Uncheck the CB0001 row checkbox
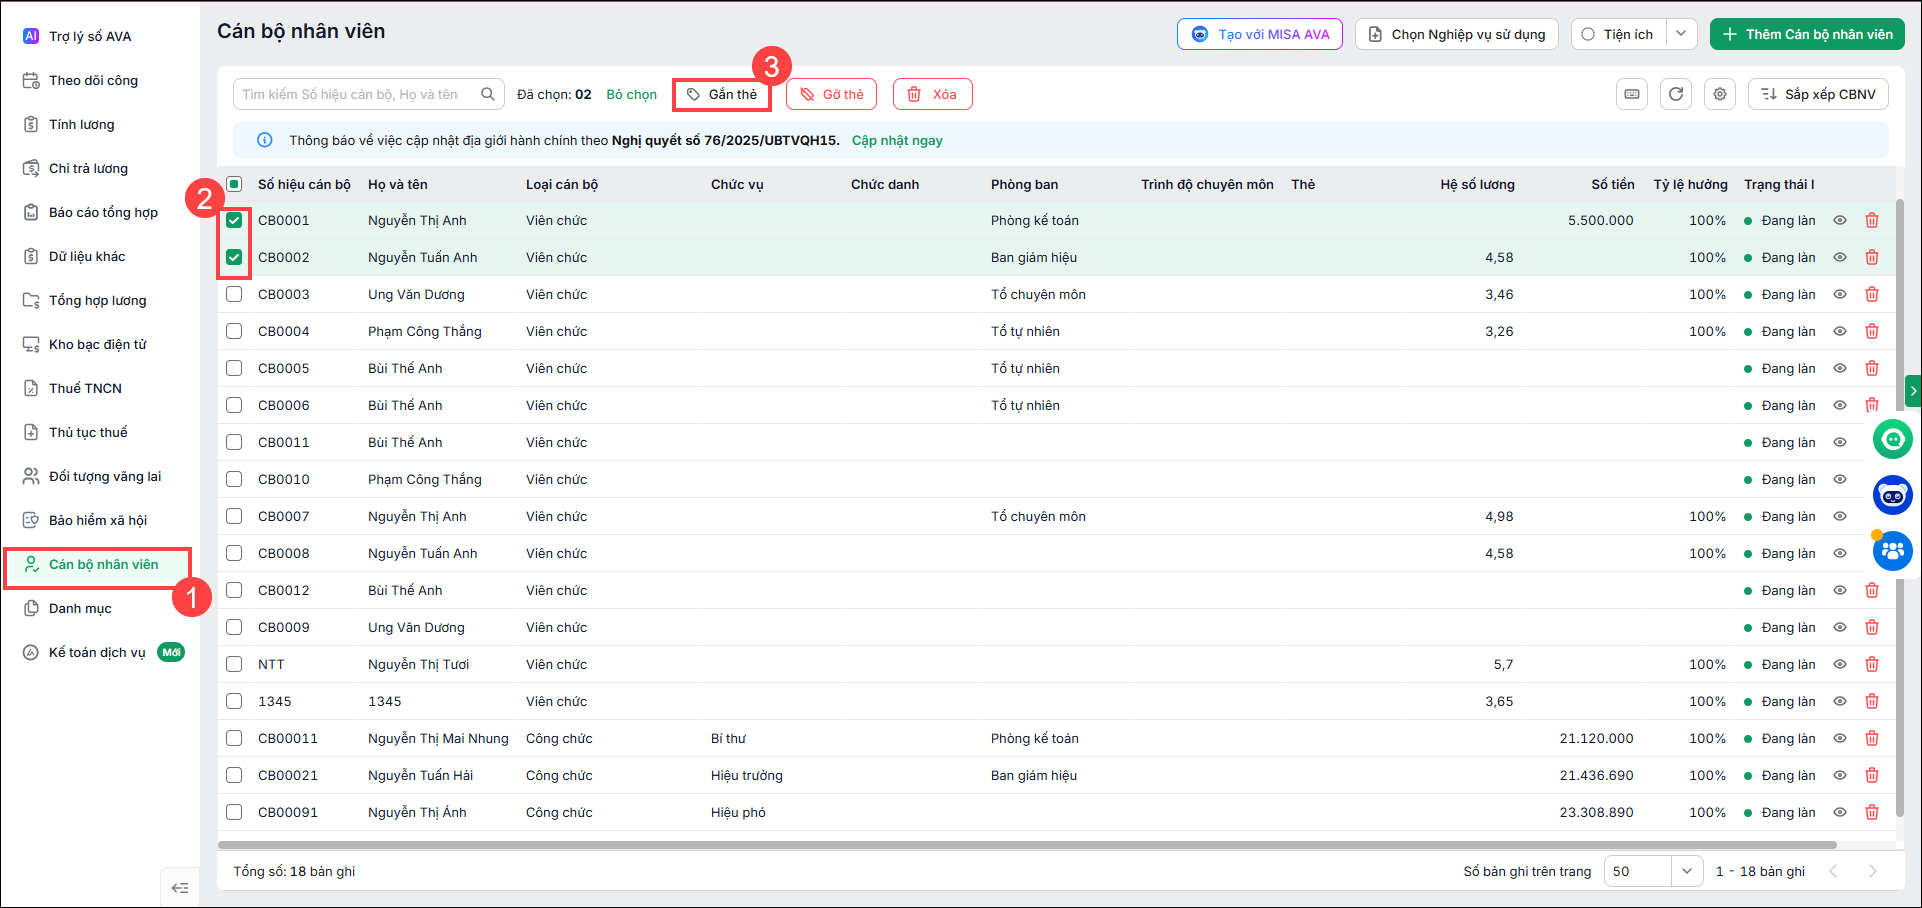Image resolution: width=1922 pixels, height=908 pixels. pos(234,220)
